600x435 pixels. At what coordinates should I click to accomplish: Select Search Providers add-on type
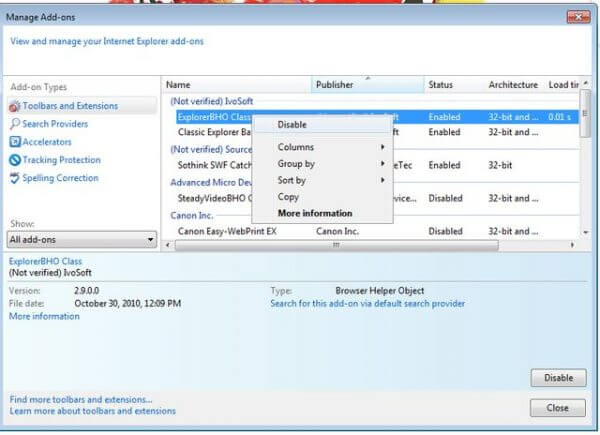click(55, 124)
